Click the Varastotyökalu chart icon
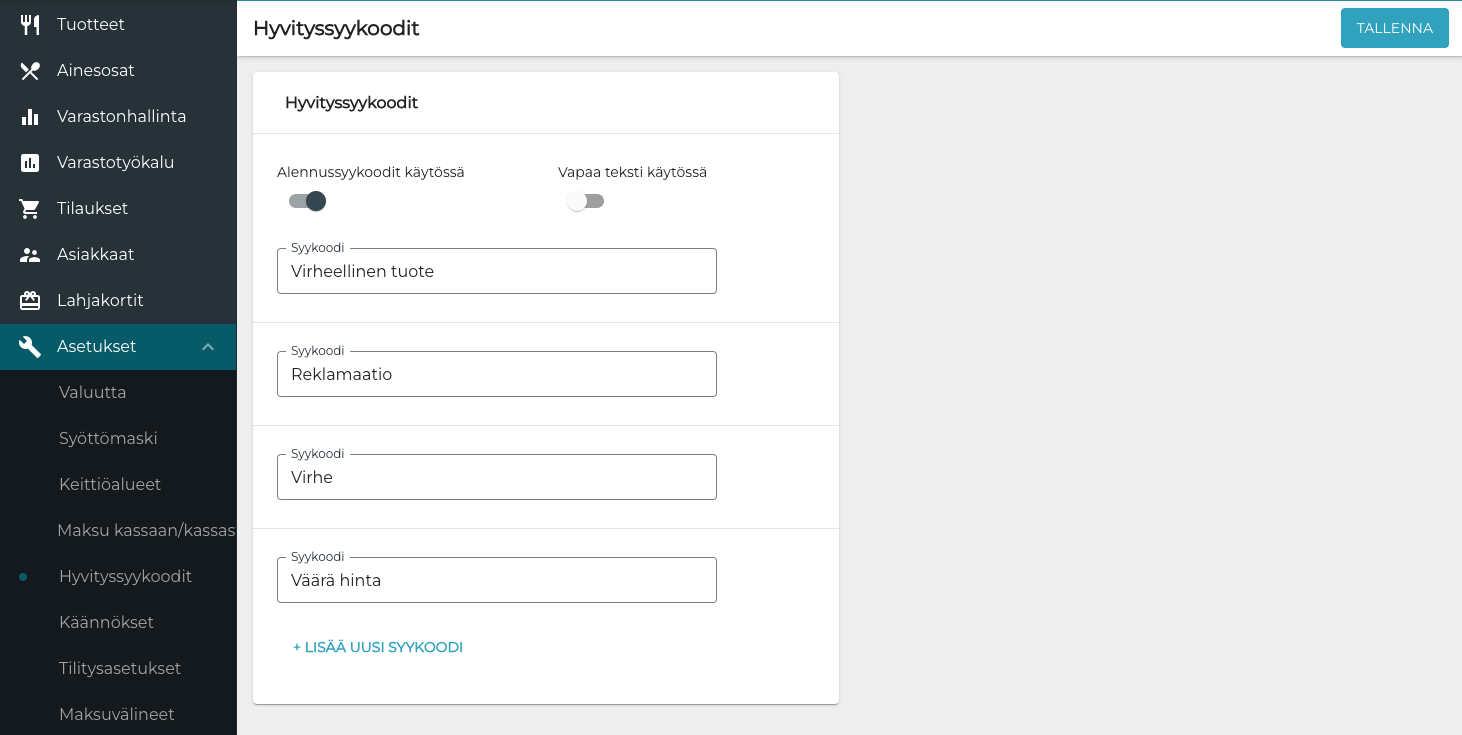 [30, 163]
